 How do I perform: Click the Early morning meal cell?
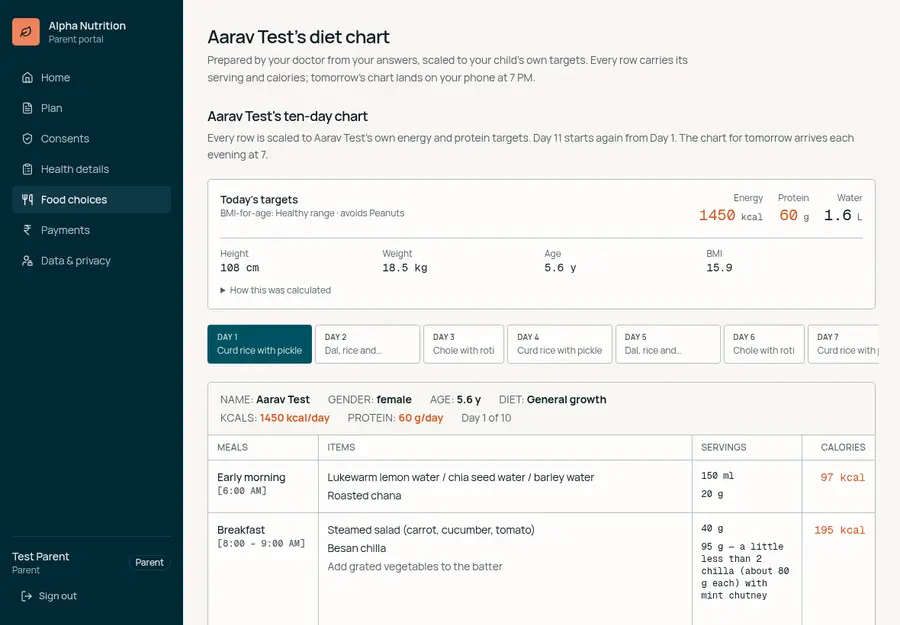[263, 486]
